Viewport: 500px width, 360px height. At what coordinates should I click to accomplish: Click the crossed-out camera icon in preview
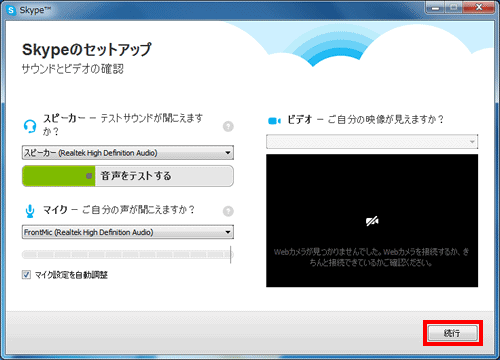[x=372, y=221]
